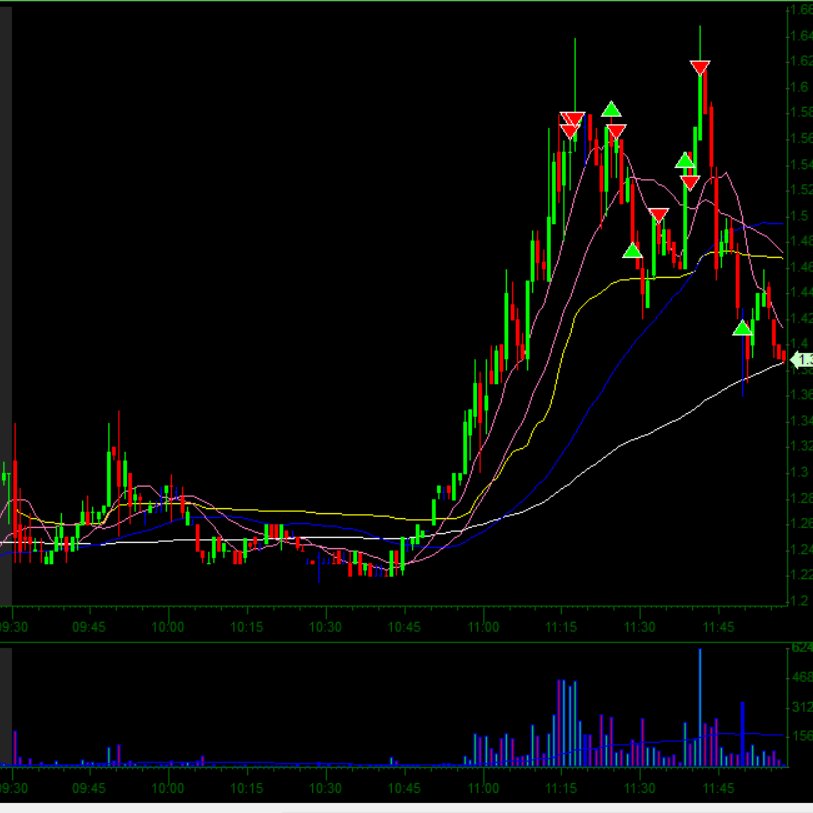Click the 10:30 label on the volume panel time axis
The width and height of the screenshot is (813, 813).
point(325,789)
